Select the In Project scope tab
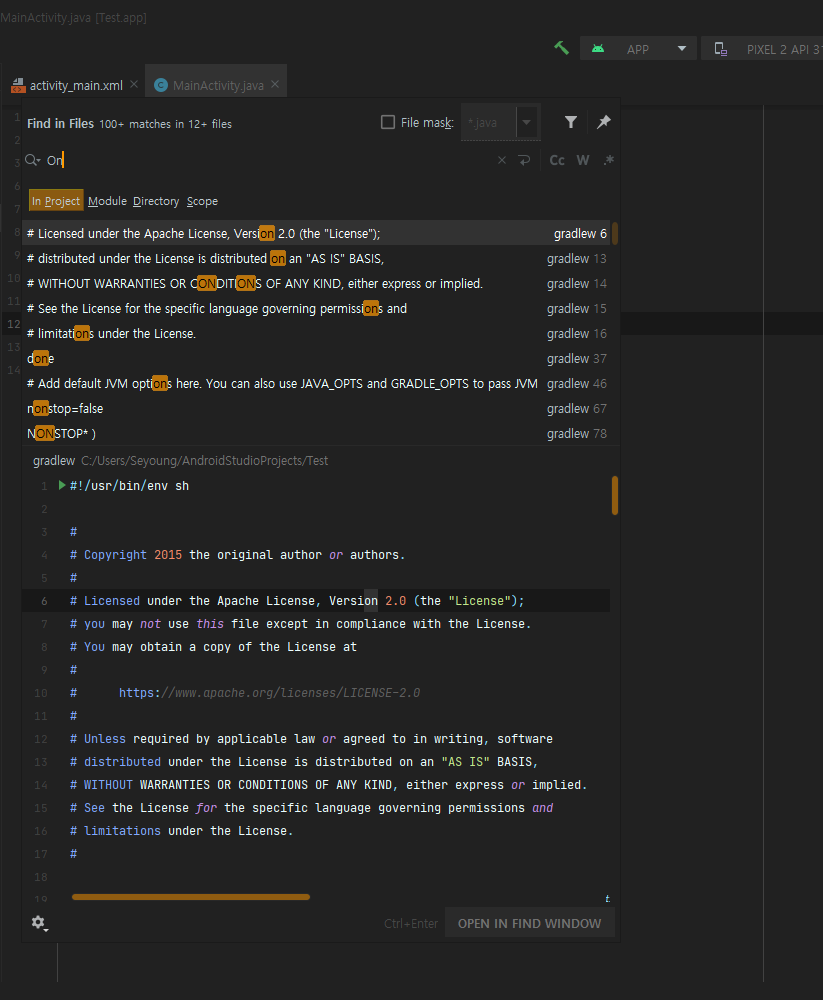Image resolution: width=823 pixels, height=1000 pixels. click(x=56, y=201)
